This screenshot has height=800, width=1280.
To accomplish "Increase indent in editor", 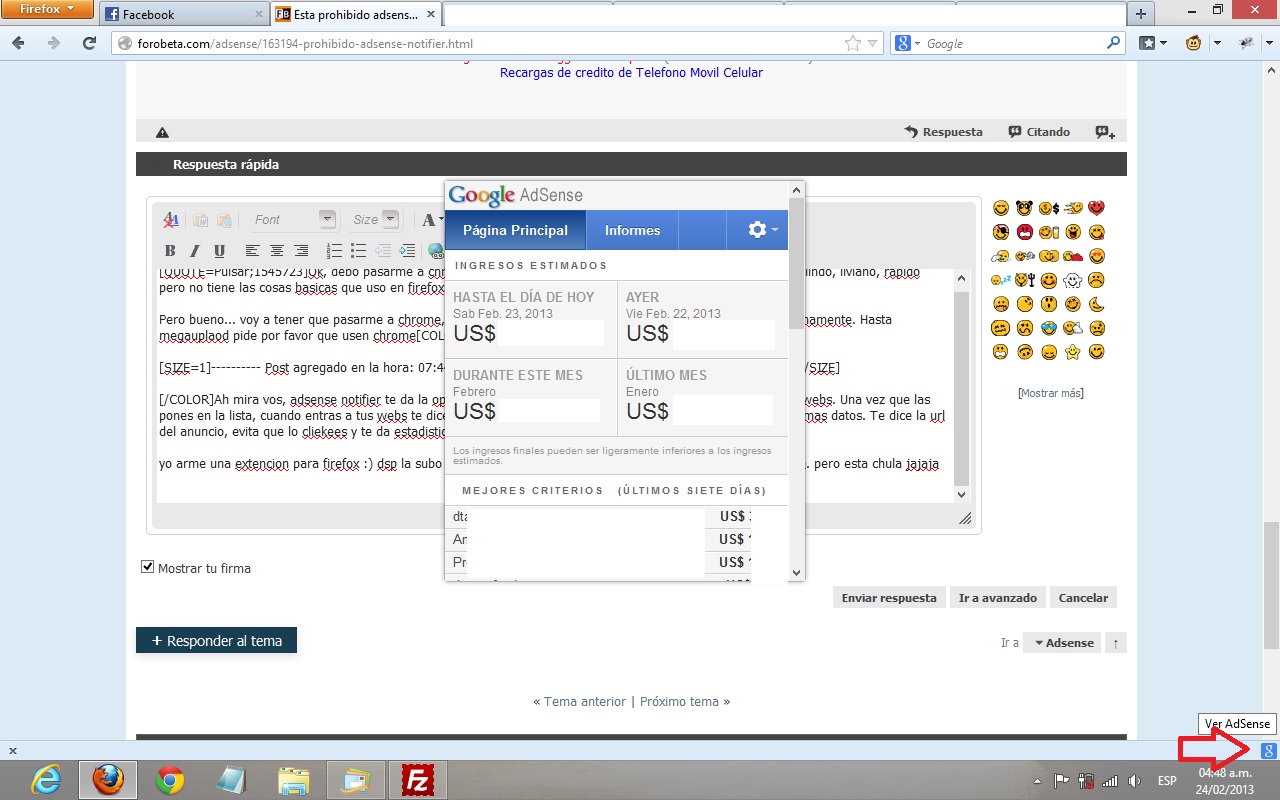I will click(x=407, y=251).
